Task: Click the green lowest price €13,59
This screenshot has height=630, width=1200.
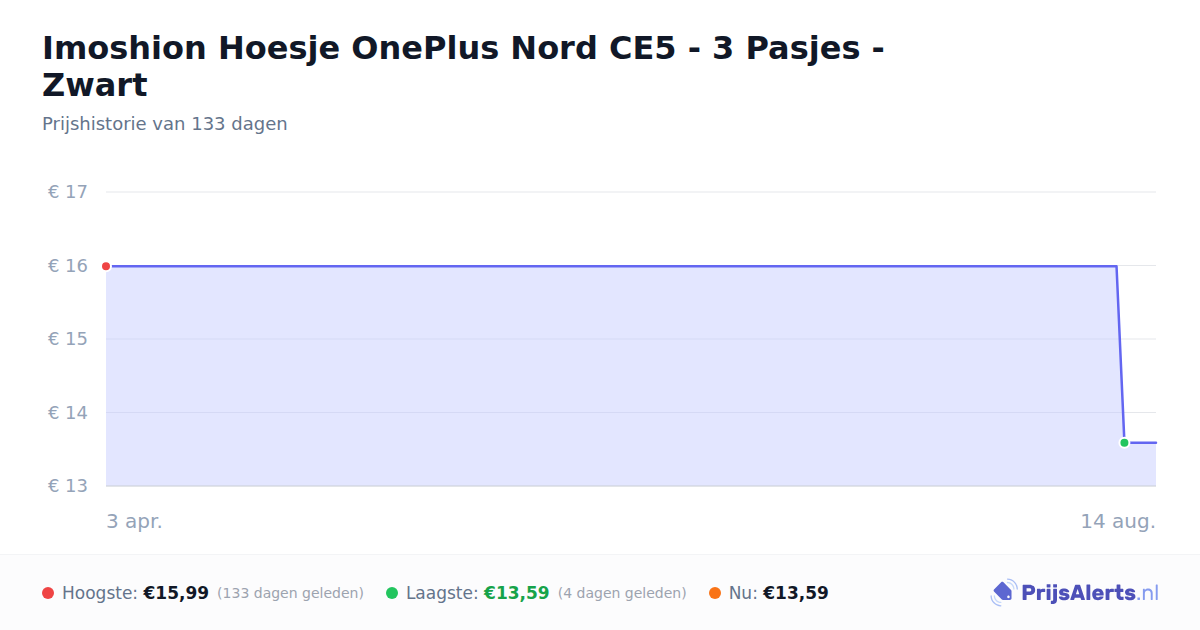Action: [x=517, y=593]
